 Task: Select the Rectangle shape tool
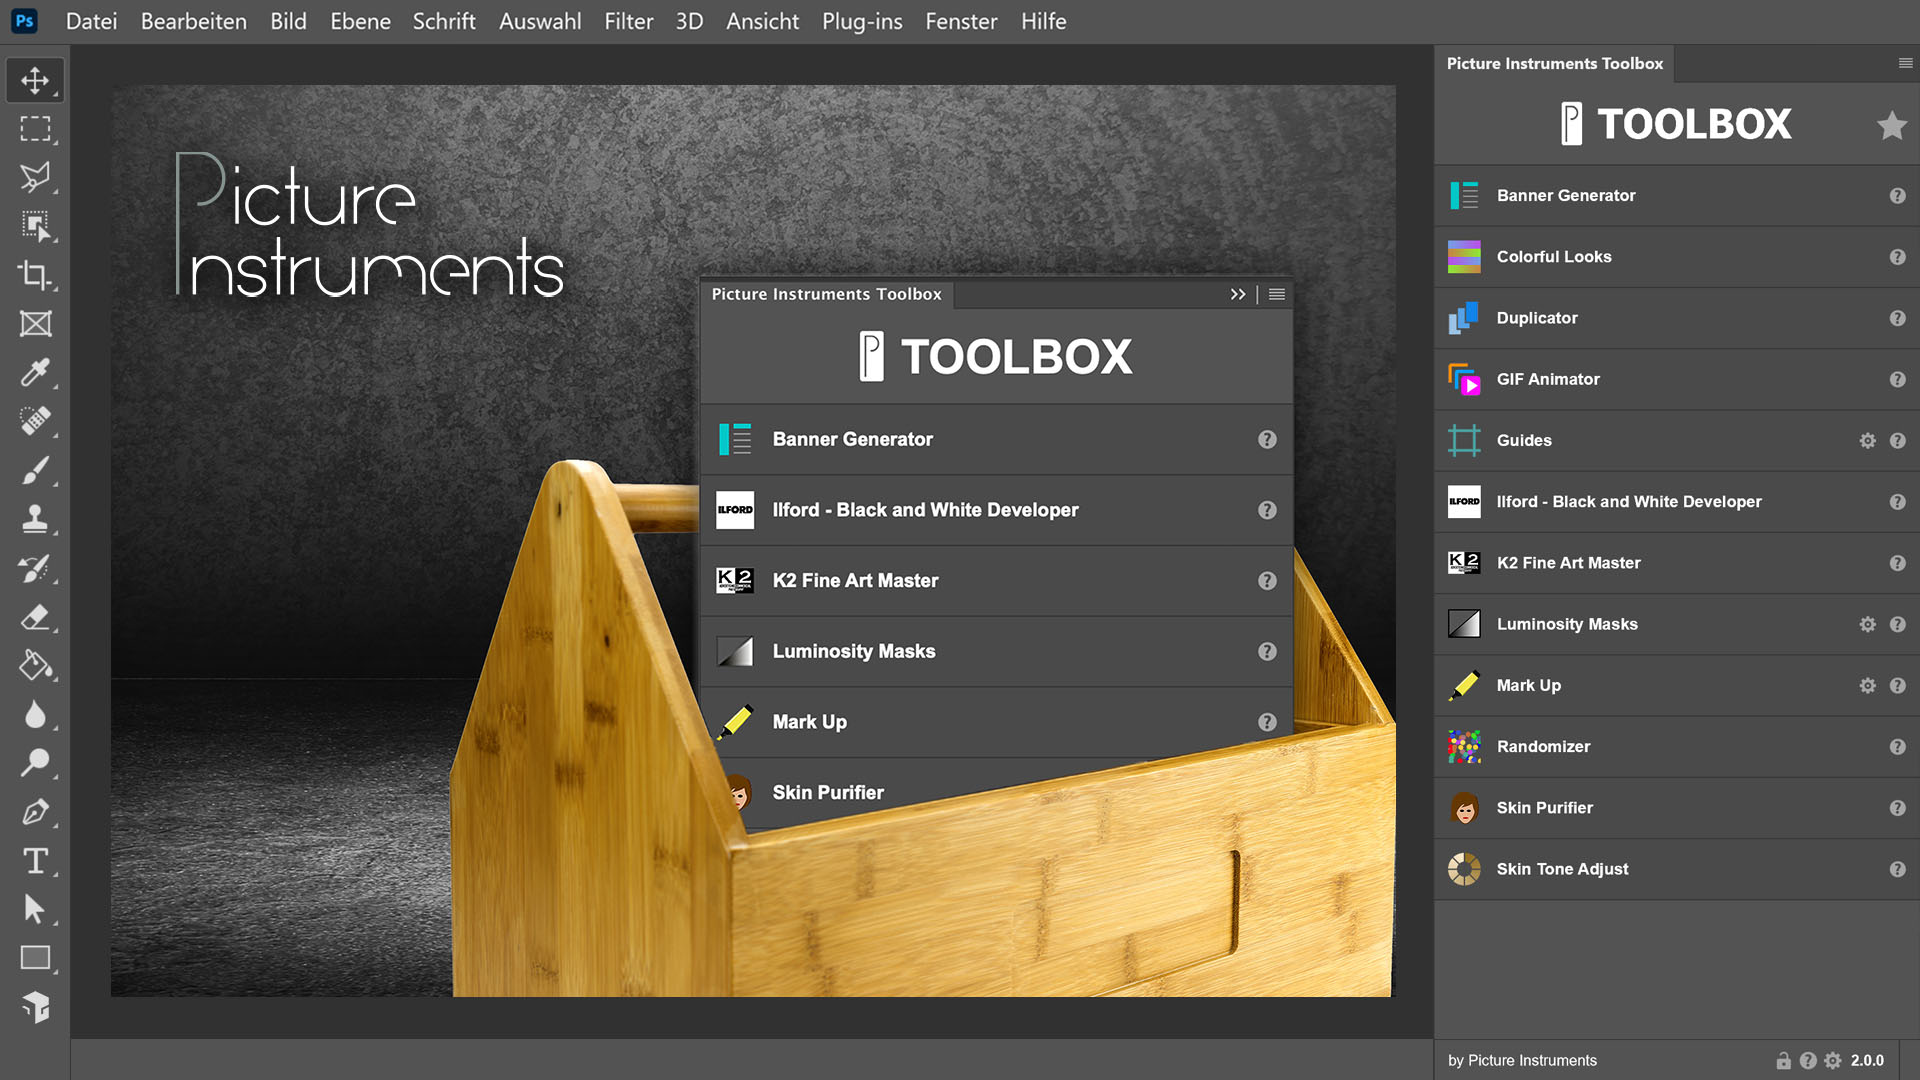[35, 958]
